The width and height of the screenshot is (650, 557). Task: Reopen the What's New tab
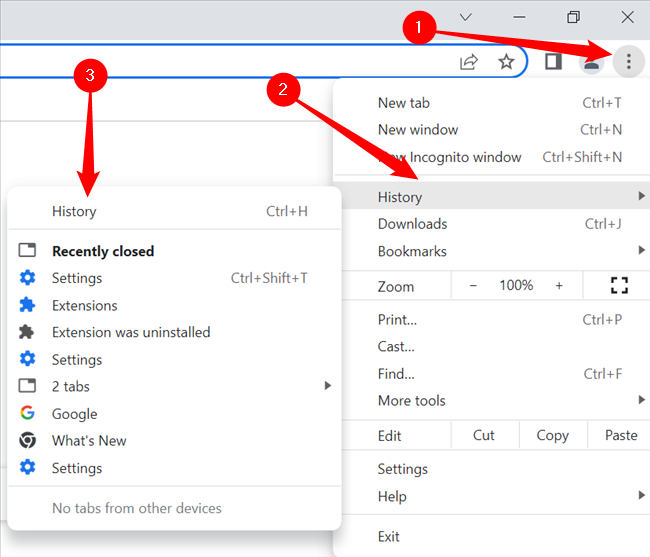tap(175, 441)
